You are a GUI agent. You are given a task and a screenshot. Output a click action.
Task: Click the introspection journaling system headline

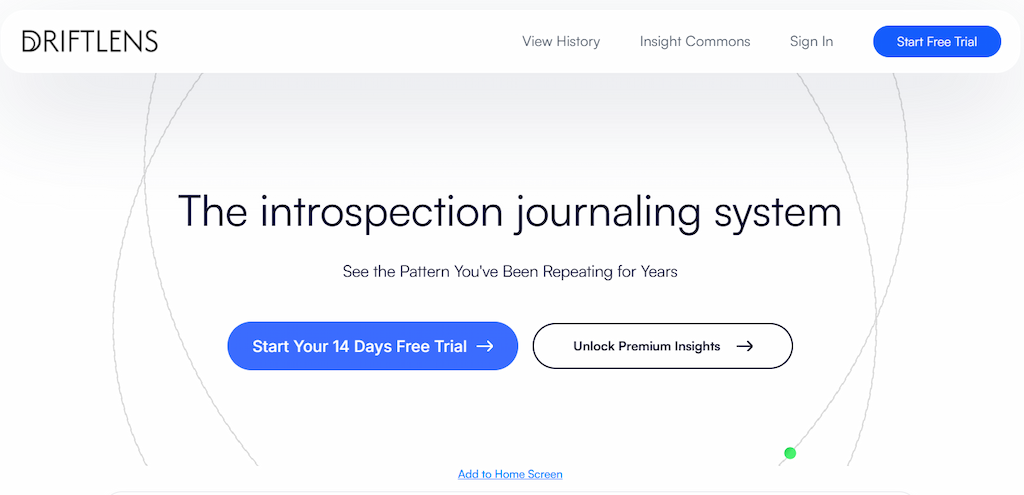[x=510, y=212]
